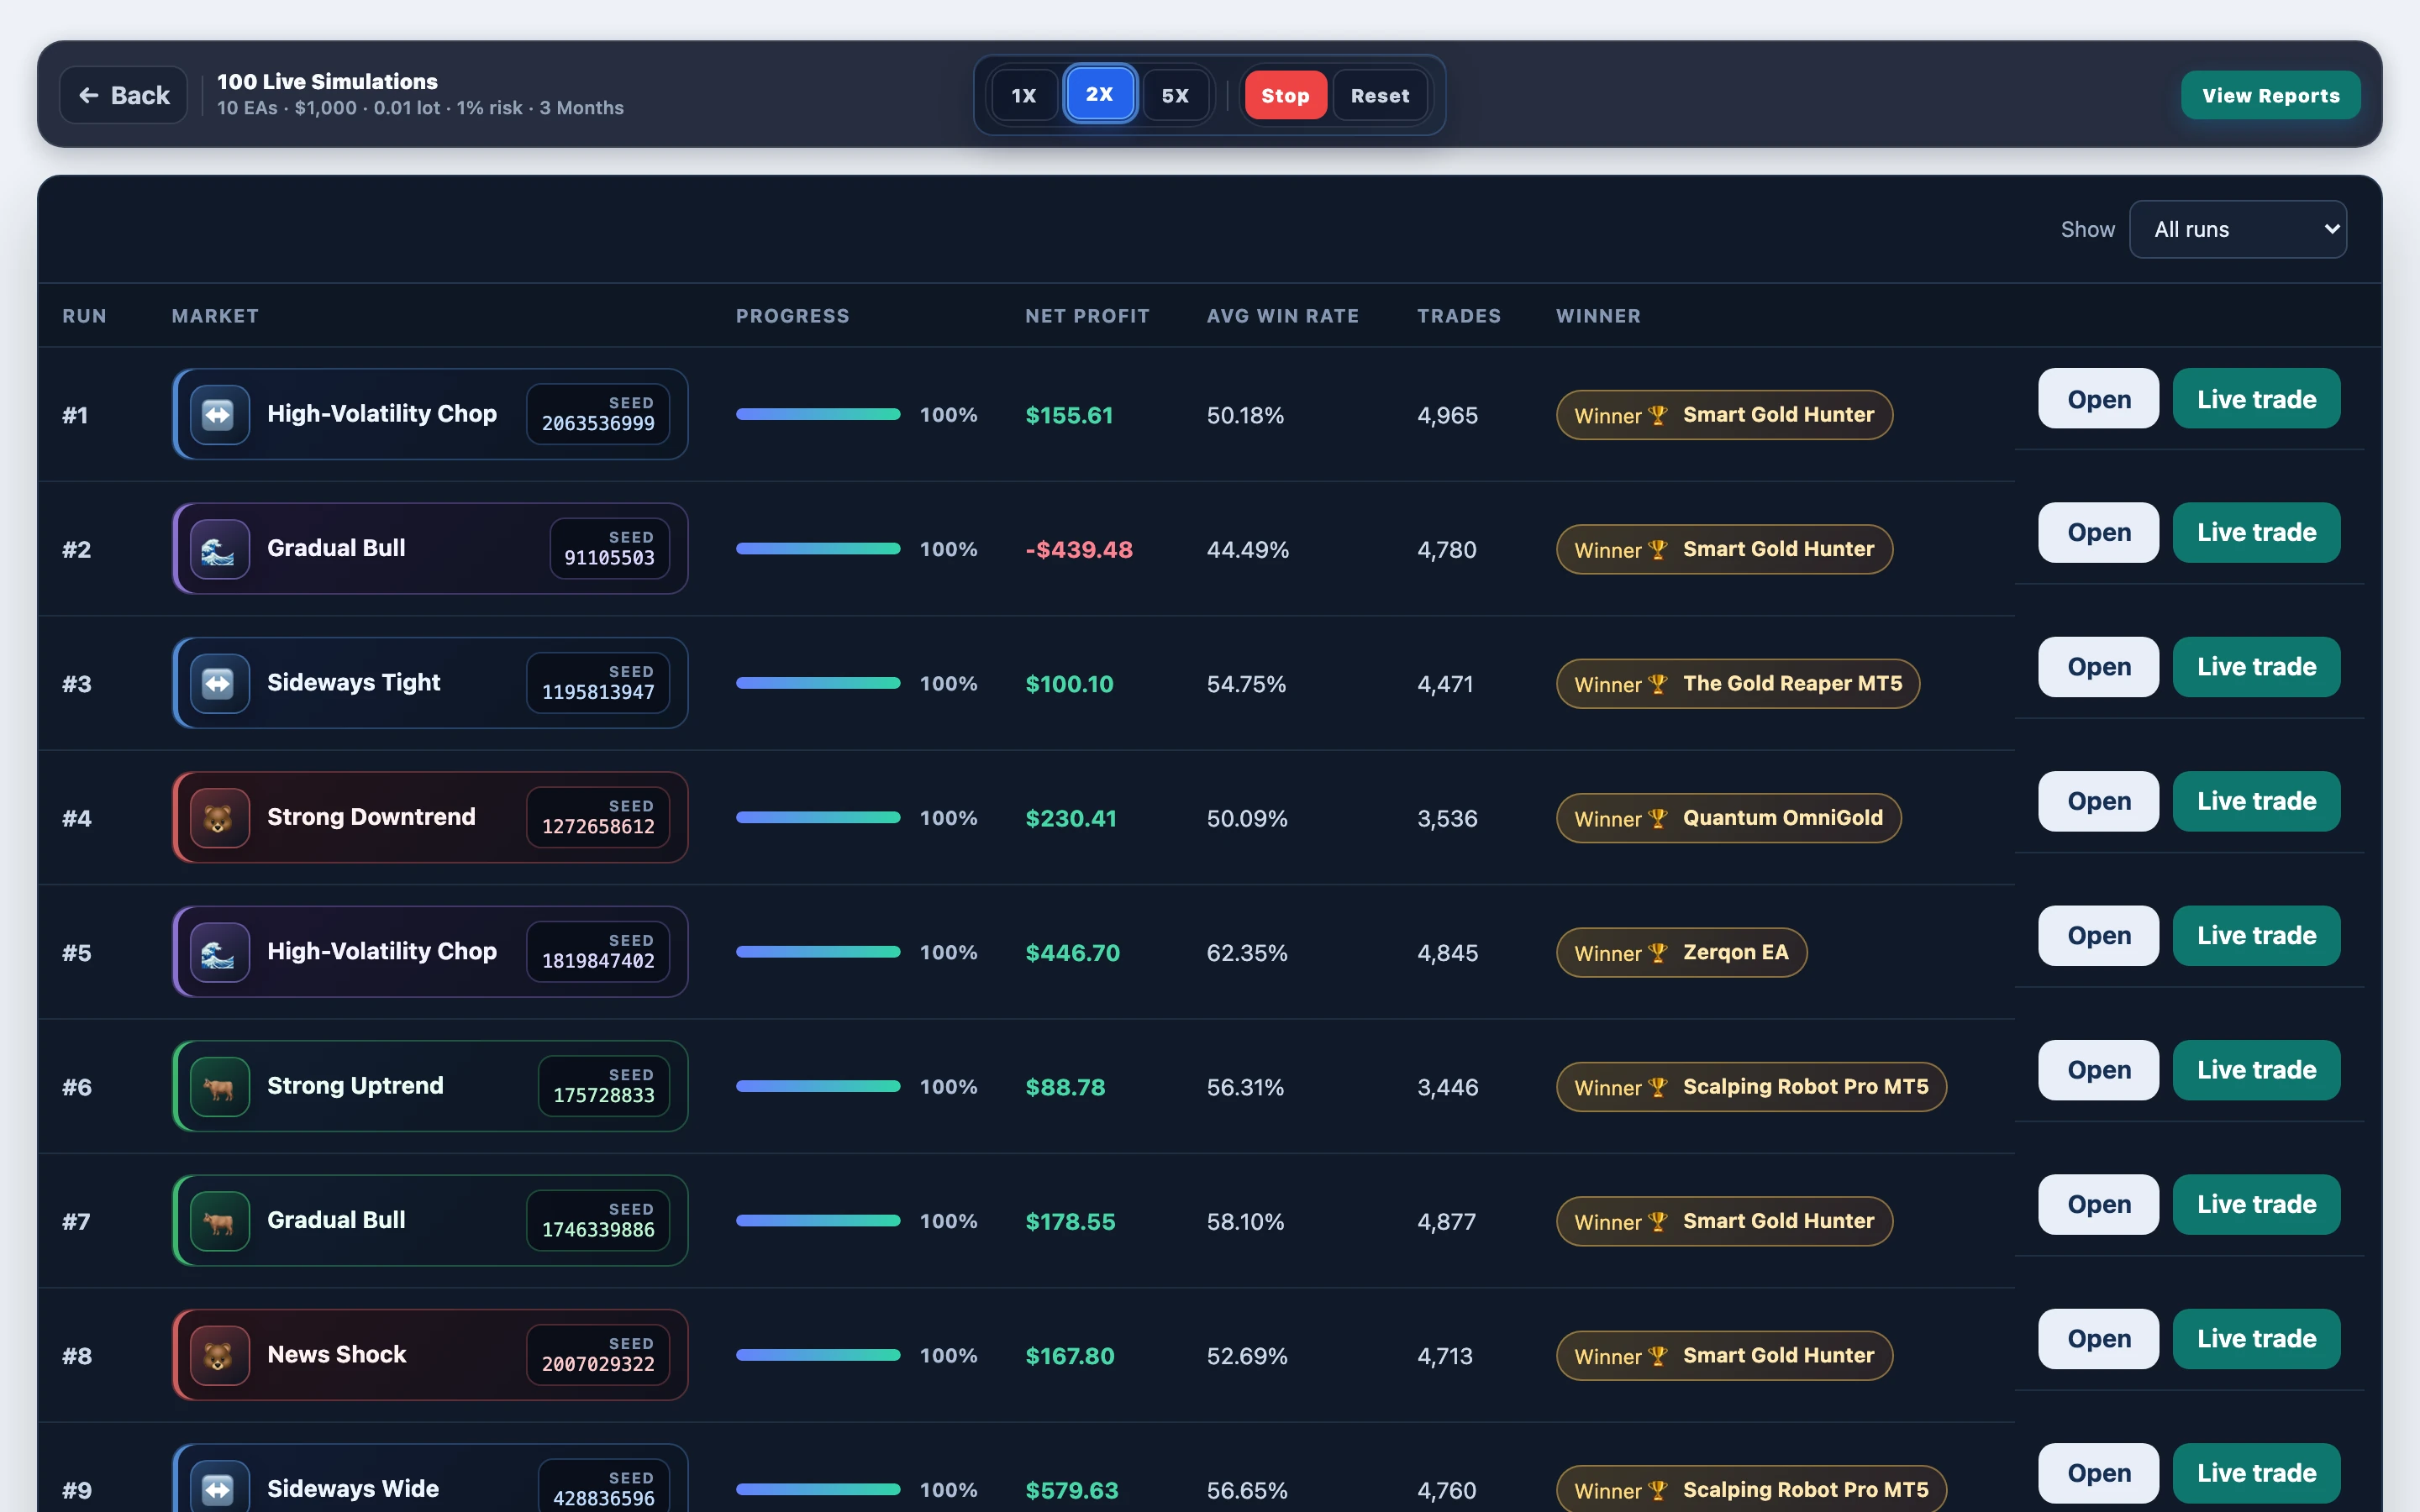This screenshot has width=2420, height=1512.
Task: Select the 2X speed option
Action: (1099, 94)
